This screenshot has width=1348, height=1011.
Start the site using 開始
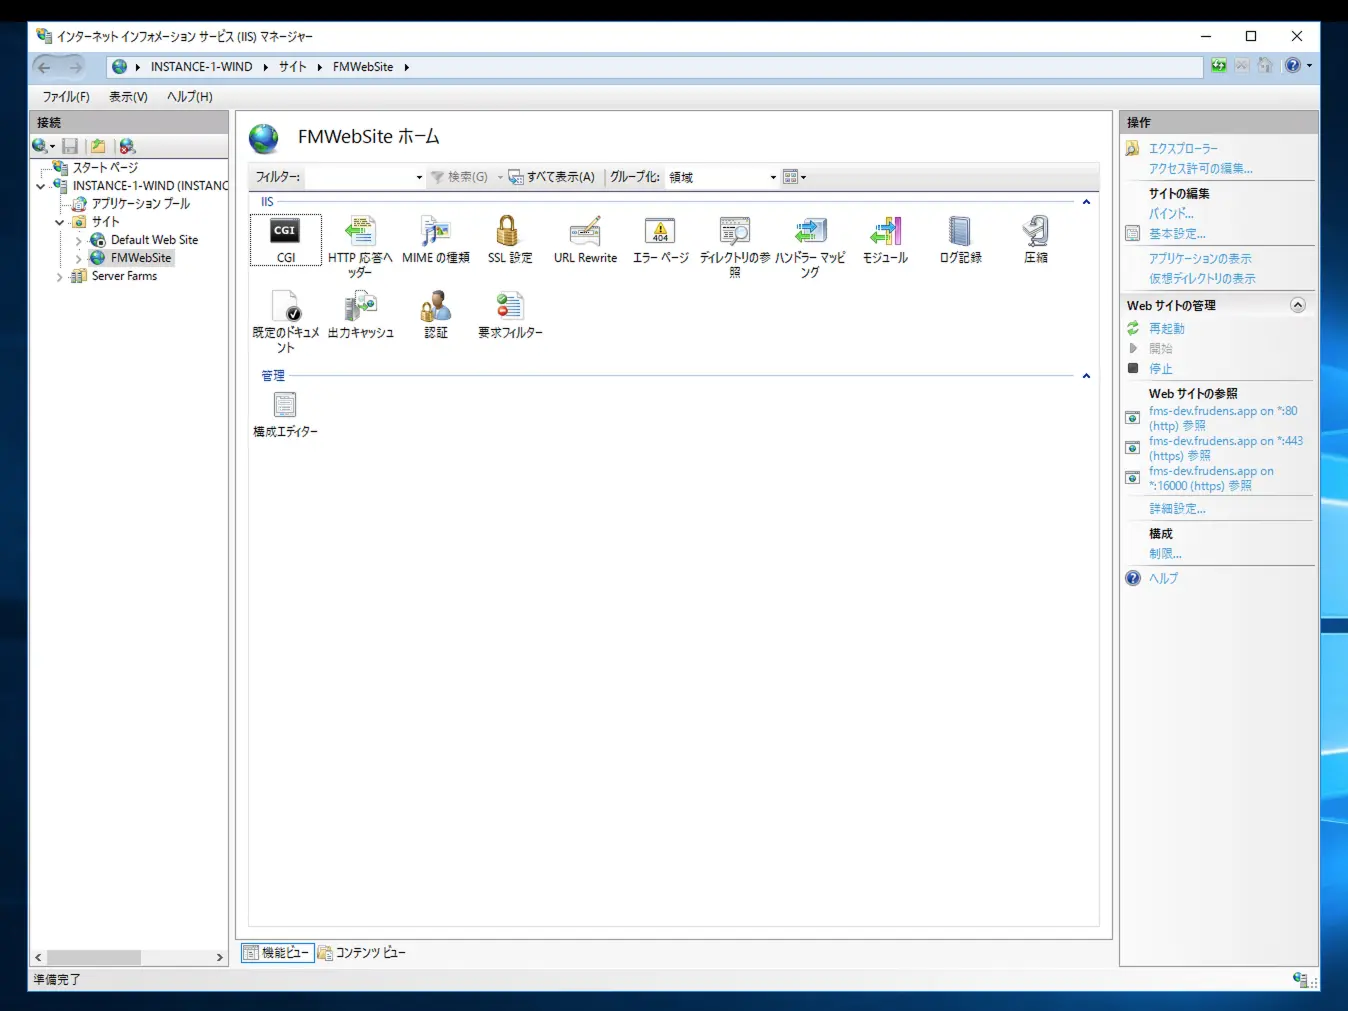pos(1160,348)
